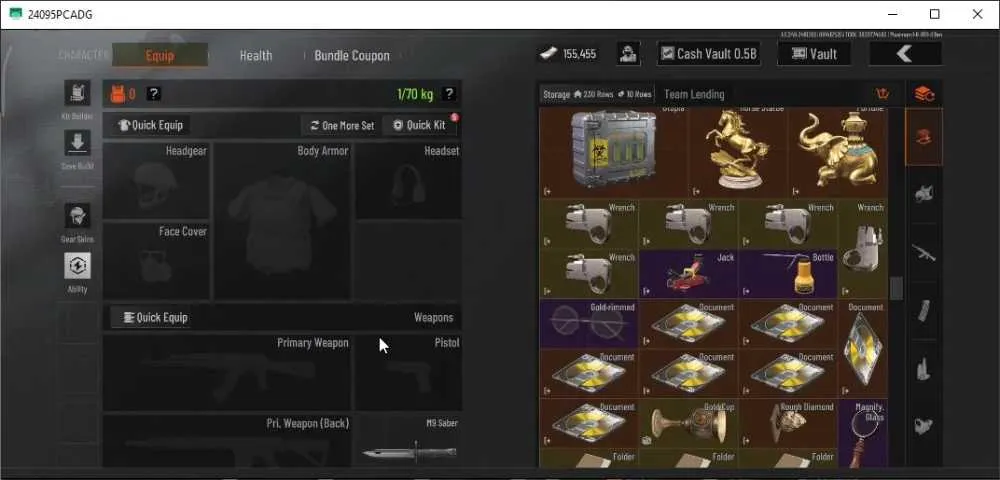The image size is (1000, 480).
Task: Open the Kit Builder icon
Action: [x=77, y=92]
